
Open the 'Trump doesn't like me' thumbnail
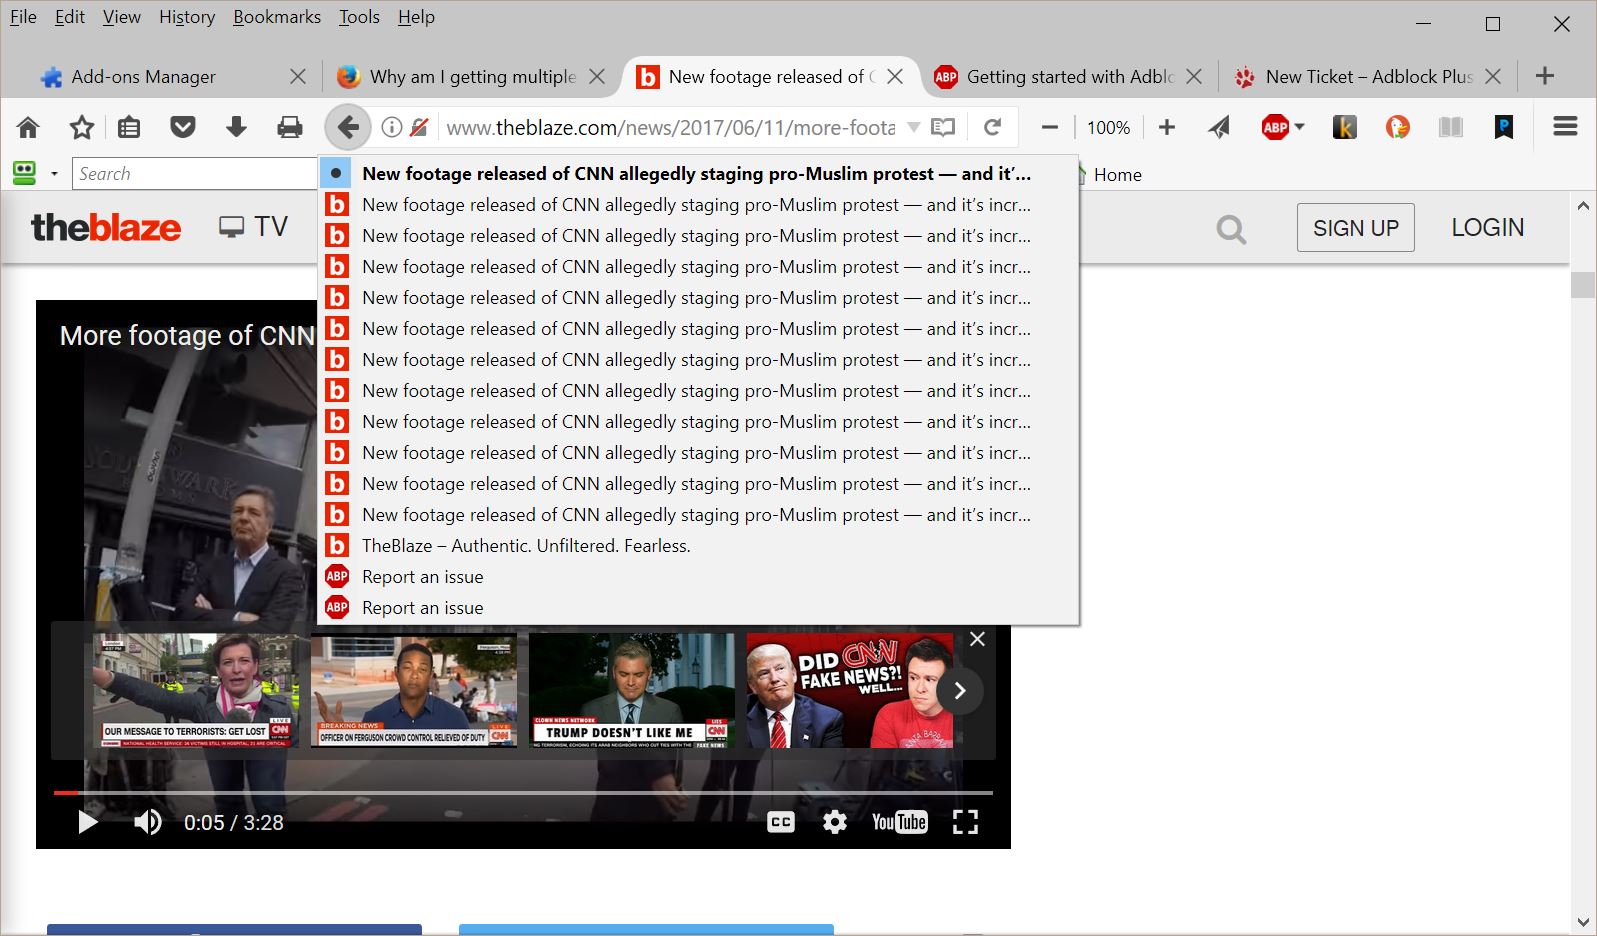click(631, 690)
